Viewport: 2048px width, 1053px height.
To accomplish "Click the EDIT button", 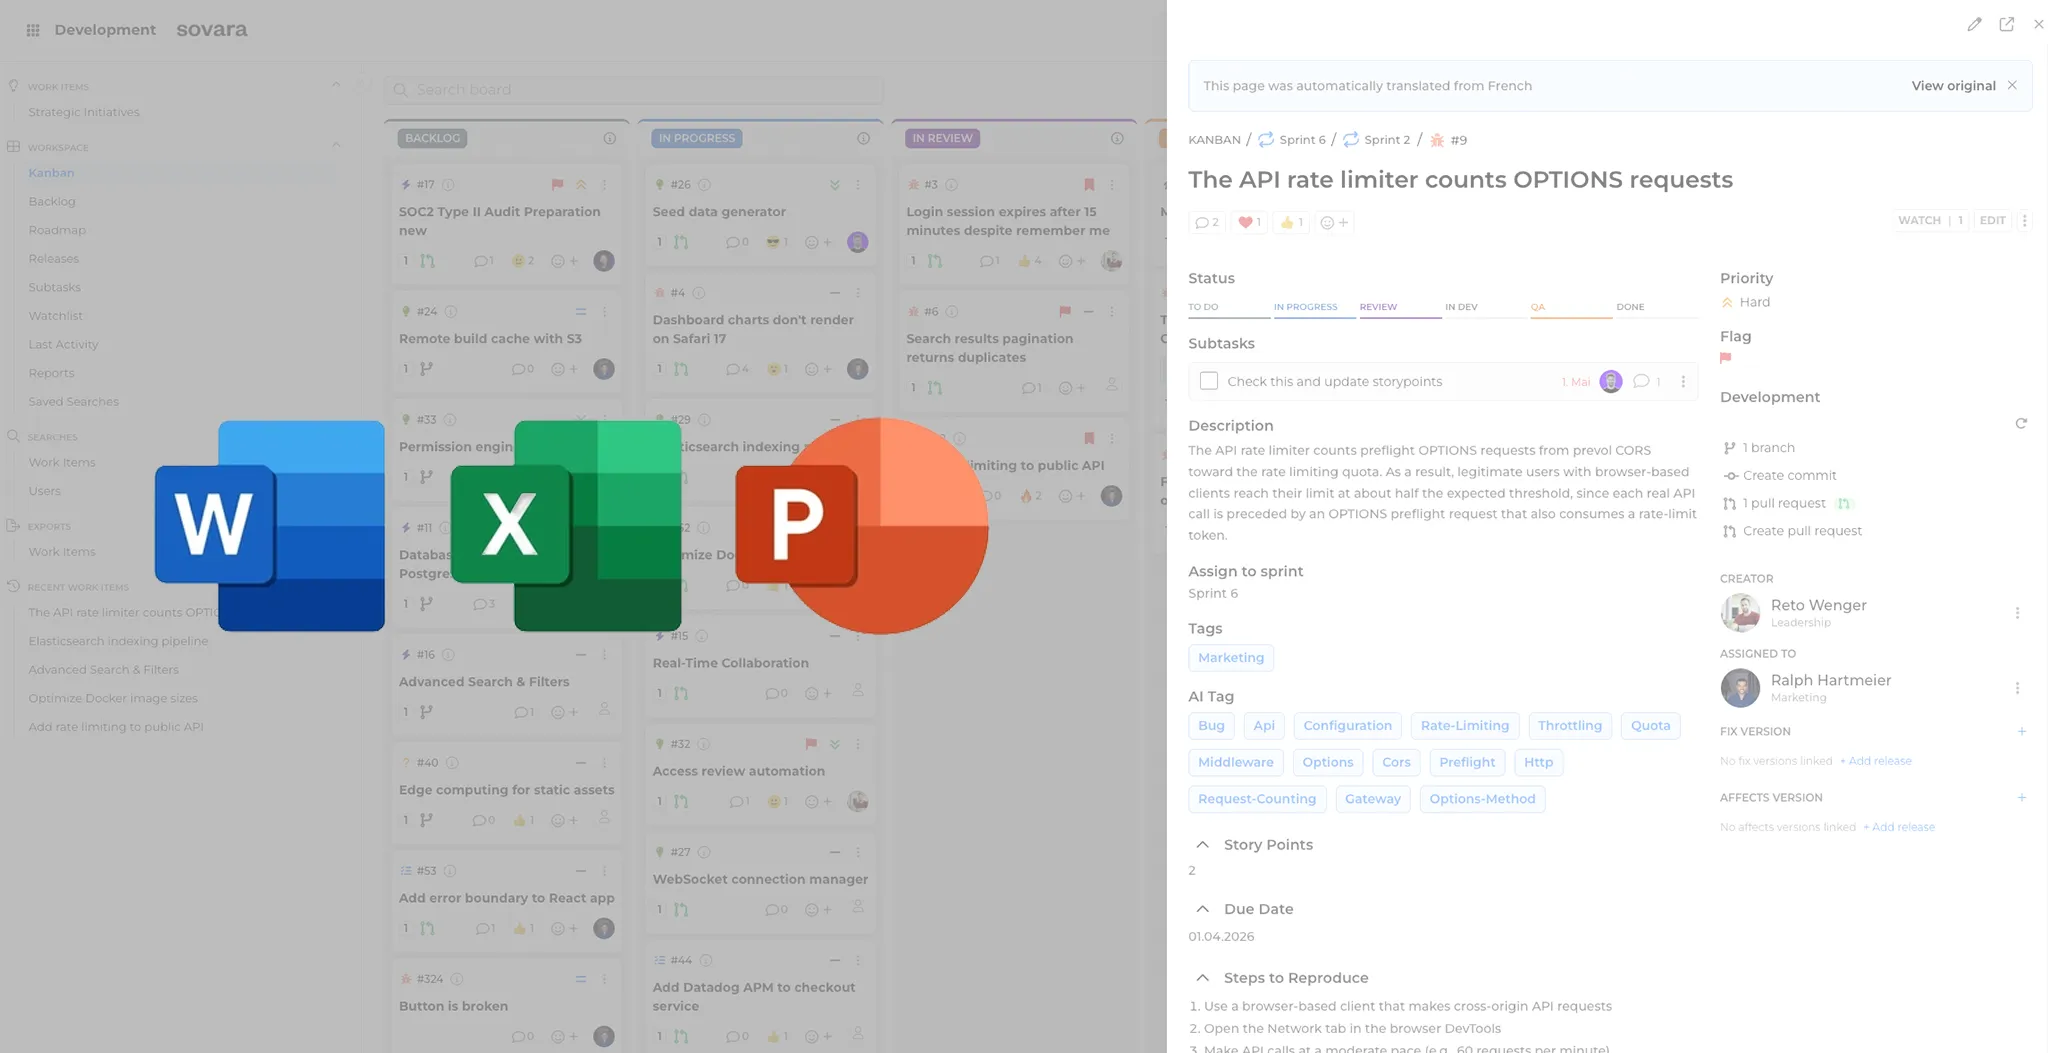I will pyautogui.click(x=1992, y=221).
